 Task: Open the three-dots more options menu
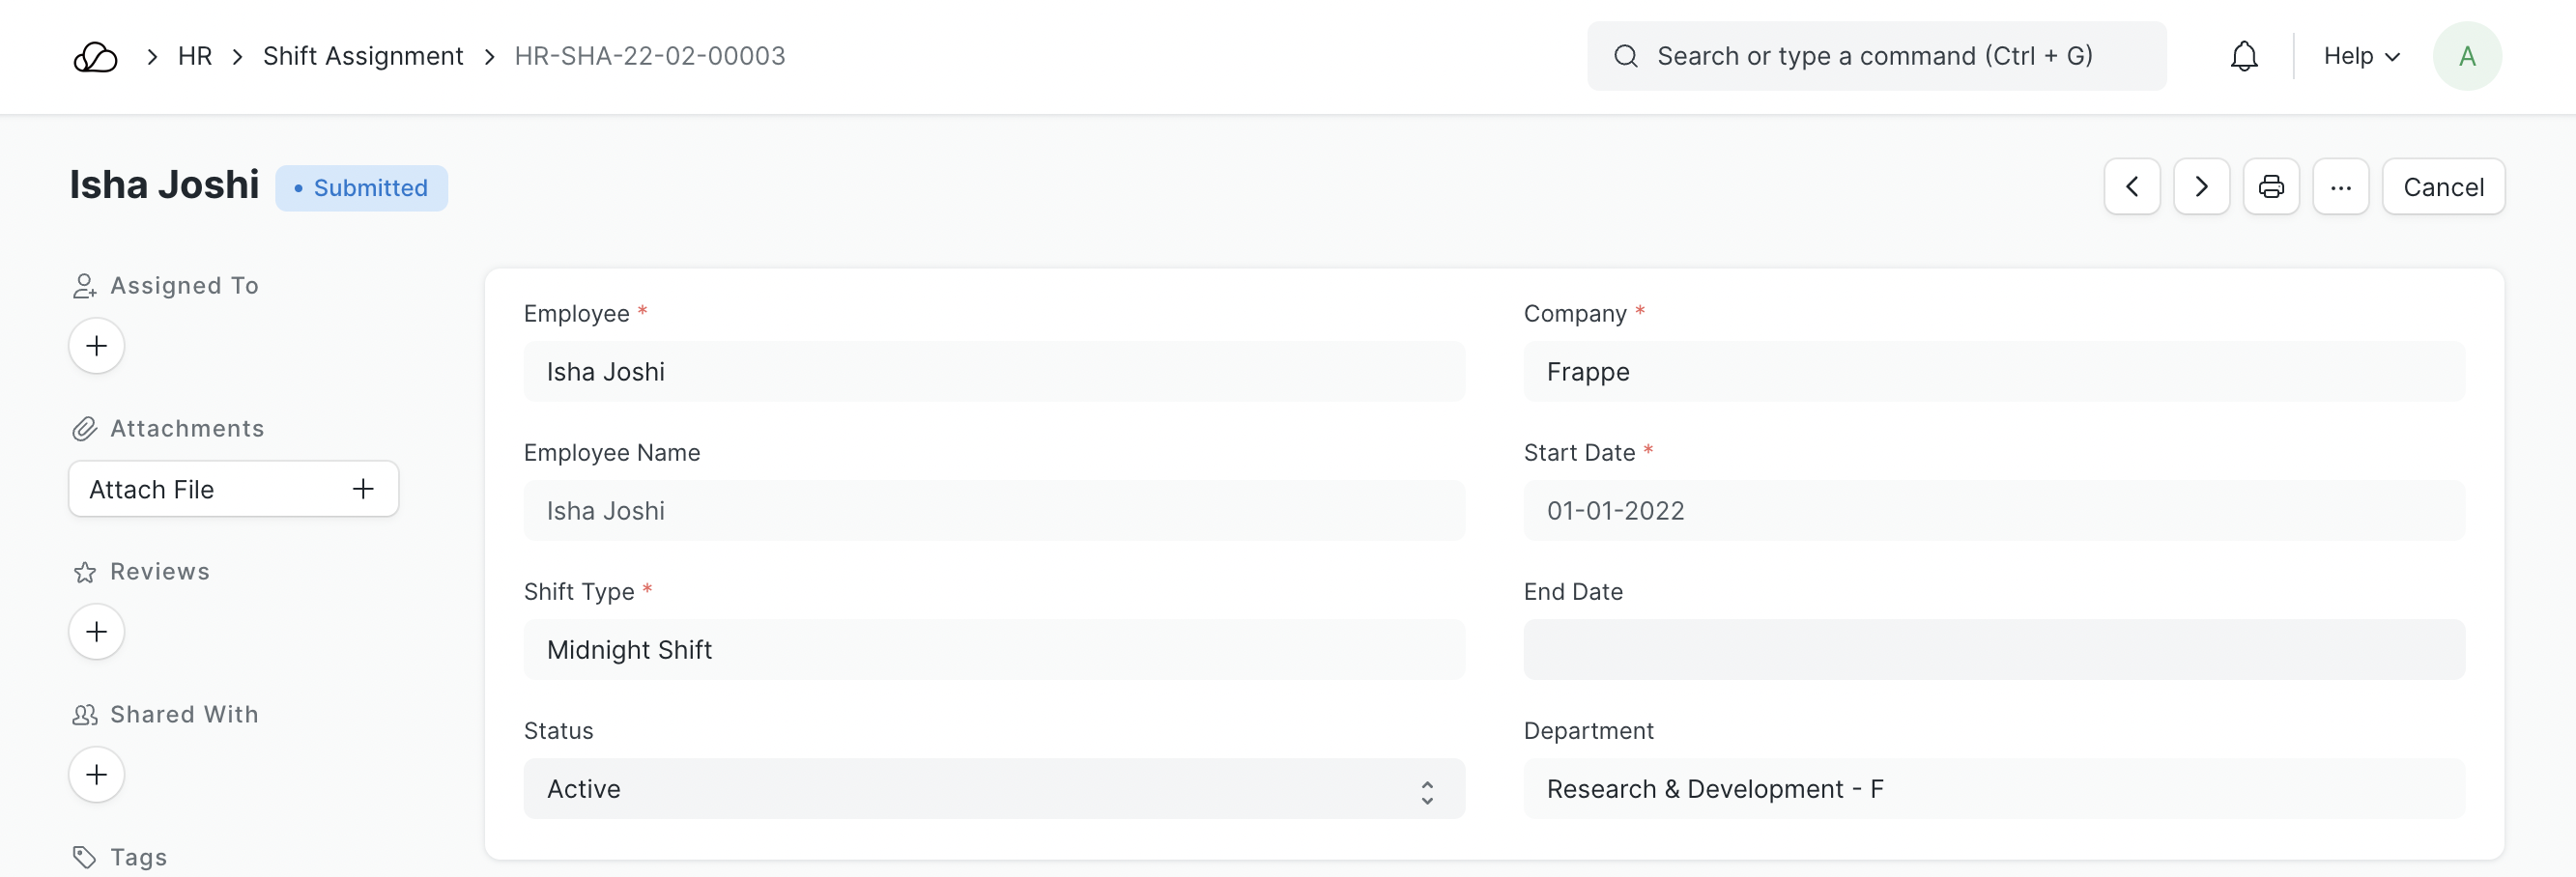tap(2340, 187)
